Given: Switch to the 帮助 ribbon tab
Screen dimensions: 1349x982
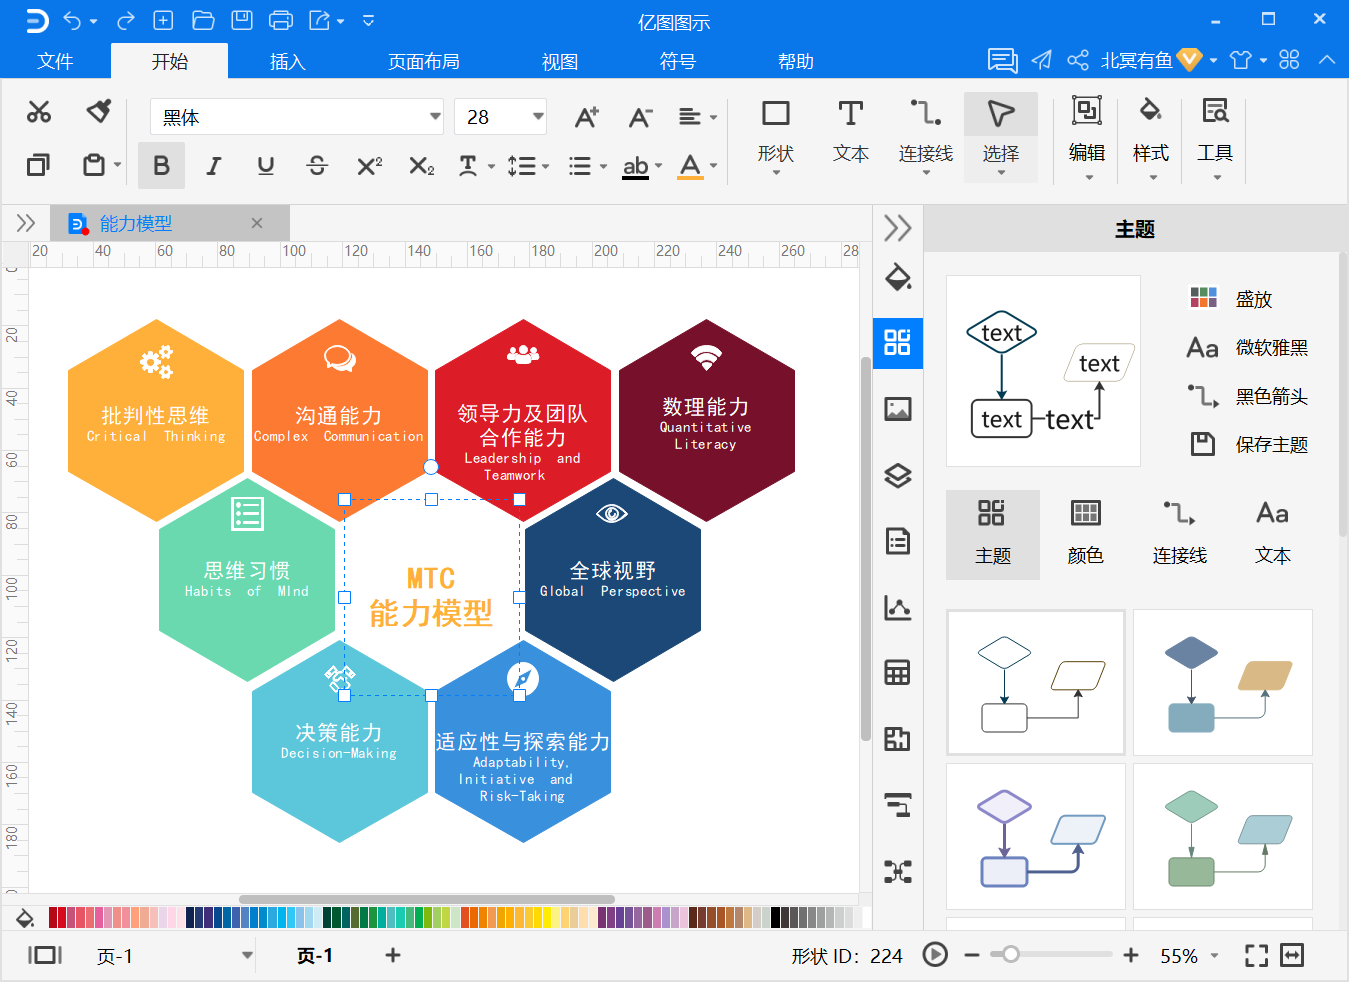Looking at the screenshot, I should [796, 61].
